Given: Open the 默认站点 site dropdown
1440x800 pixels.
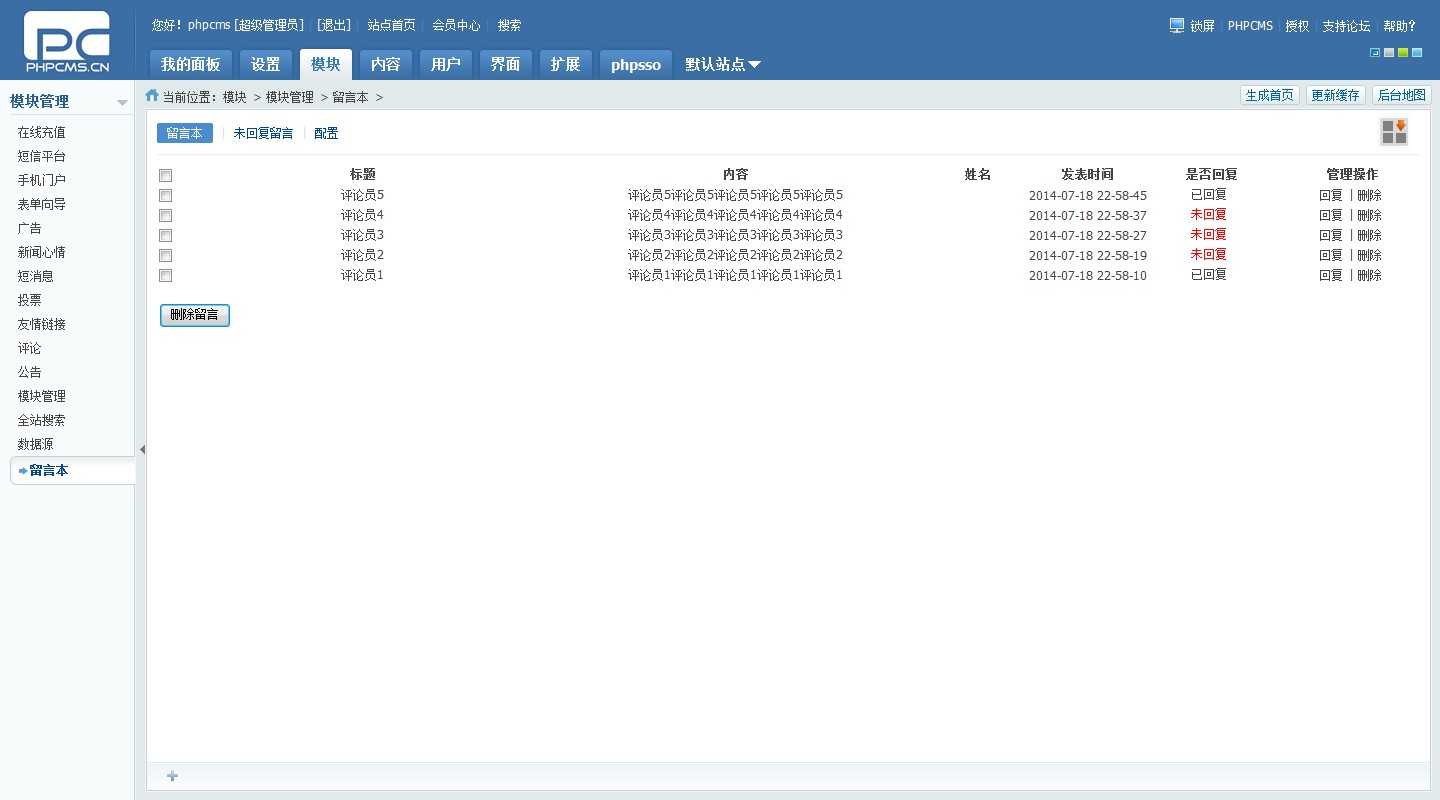Looking at the screenshot, I should click(723, 64).
